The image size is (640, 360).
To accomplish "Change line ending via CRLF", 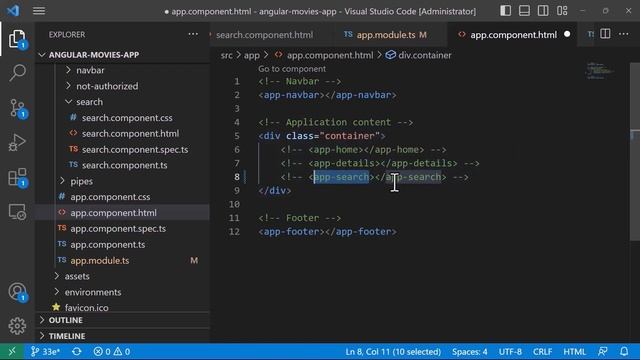I will click(x=542, y=351).
